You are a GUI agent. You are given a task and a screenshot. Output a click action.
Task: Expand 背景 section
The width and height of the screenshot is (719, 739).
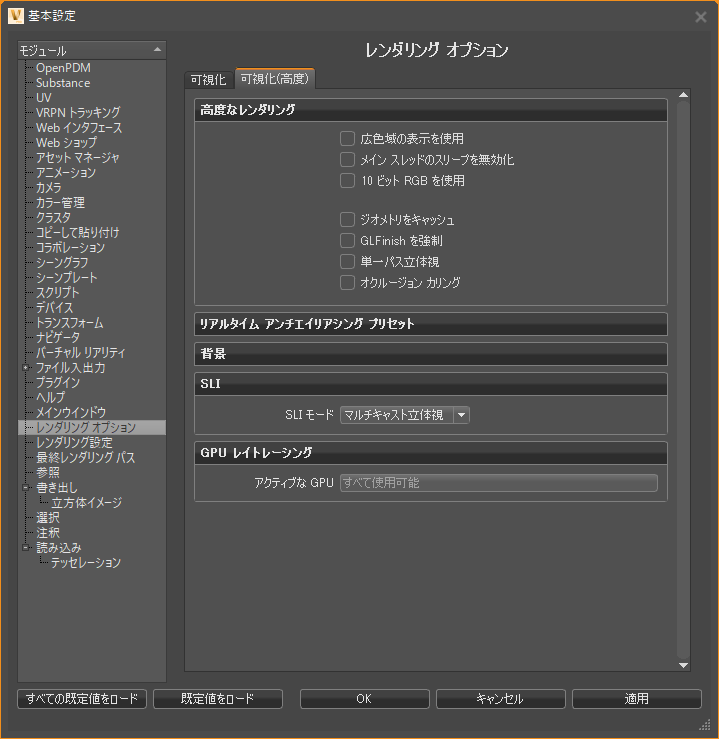coord(431,354)
